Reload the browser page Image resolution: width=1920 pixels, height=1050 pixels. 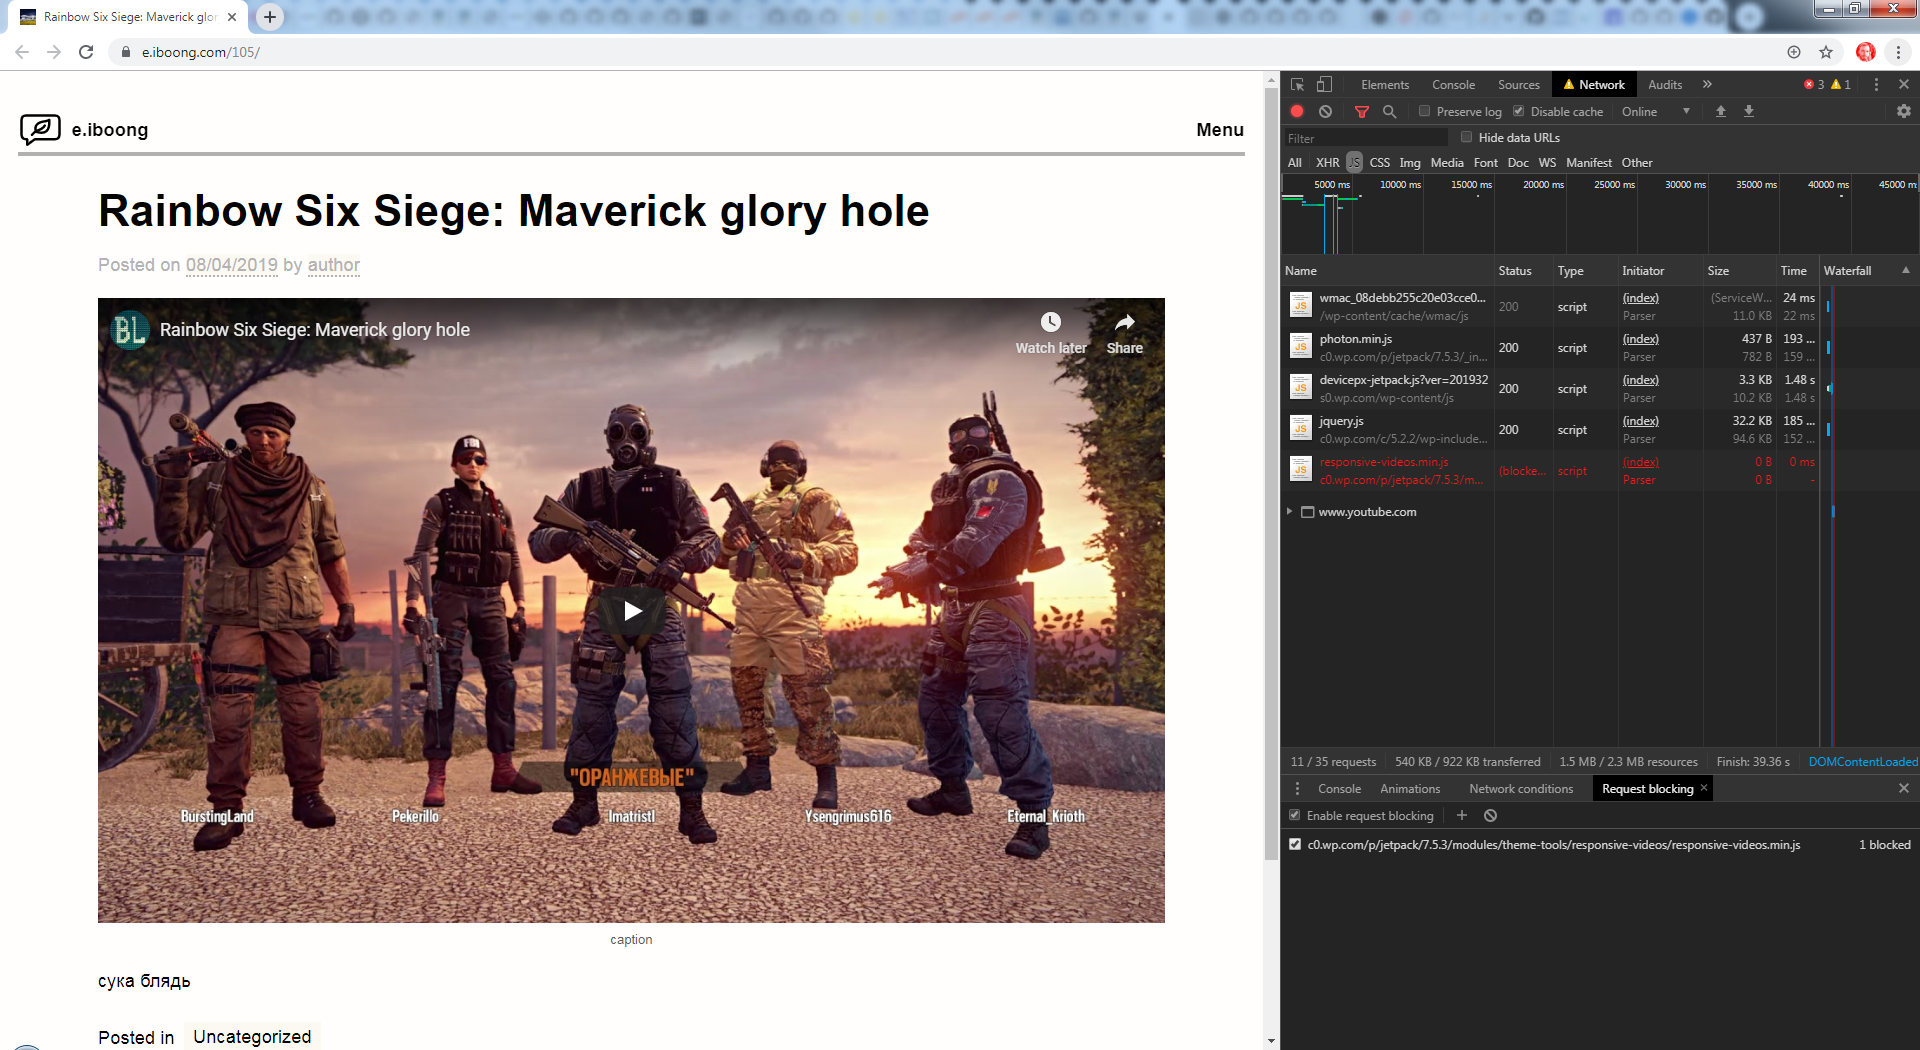pyautogui.click(x=86, y=52)
